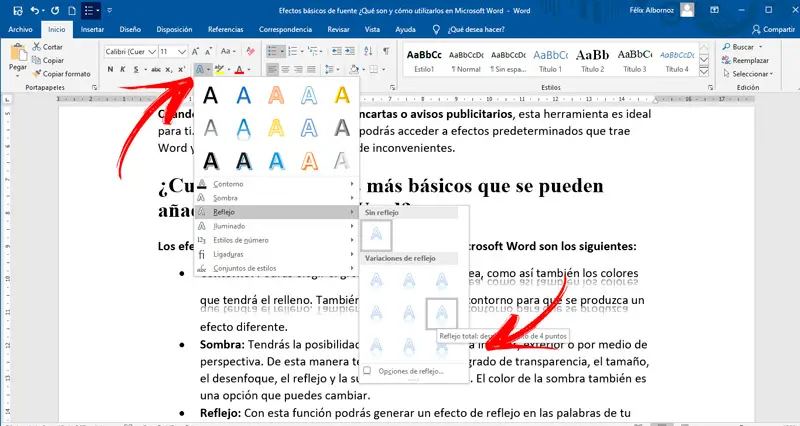Image resolution: width=800 pixels, height=426 pixels.
Task: Toggle underline (S) formatting
Action: [x=136, y=69]
